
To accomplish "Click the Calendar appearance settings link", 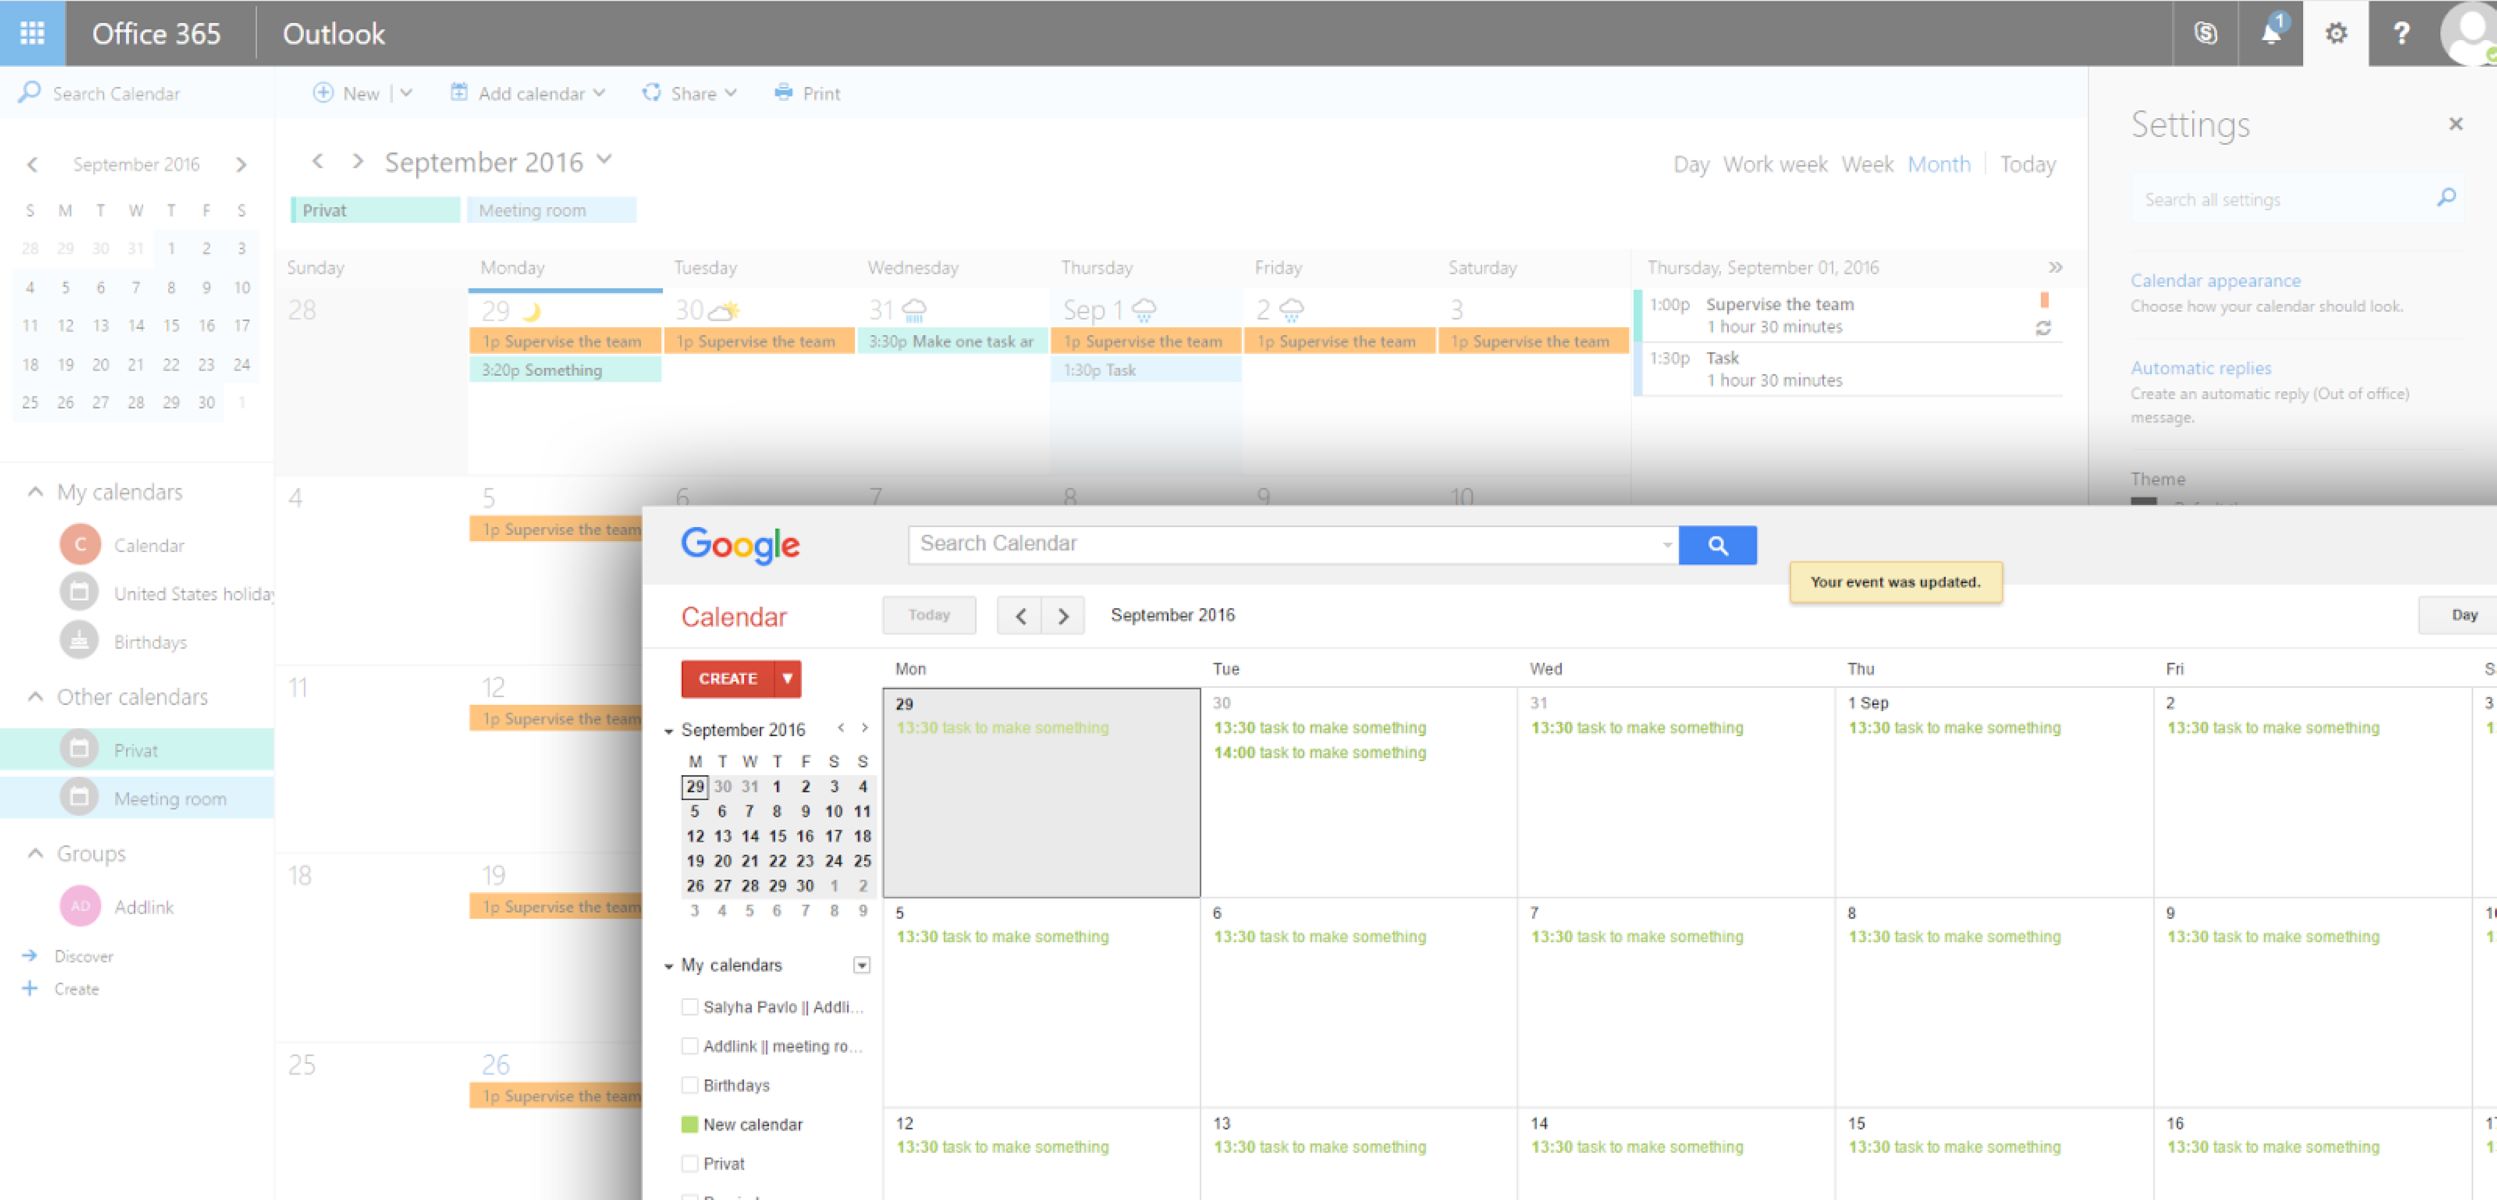I will (2217, 280).
